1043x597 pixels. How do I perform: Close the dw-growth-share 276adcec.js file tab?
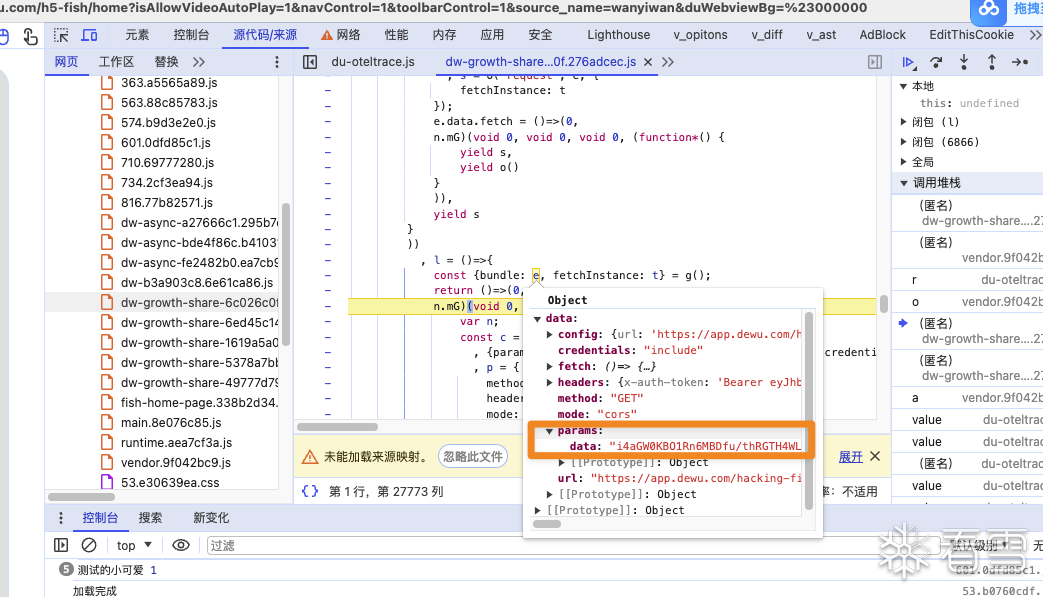tap(648, 62)
